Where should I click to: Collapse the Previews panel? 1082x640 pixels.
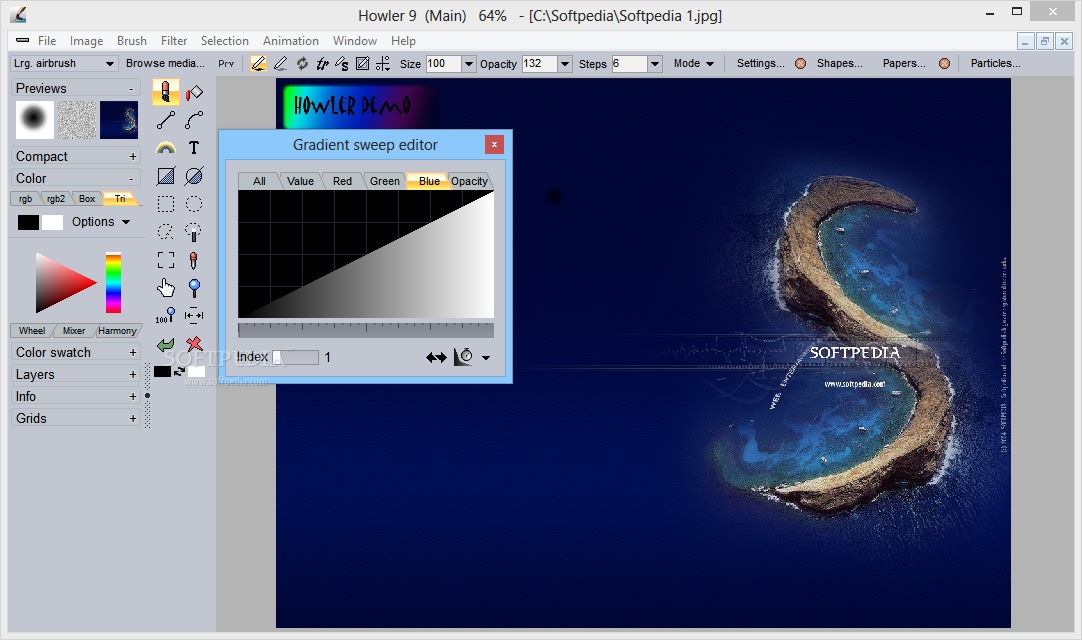131,89
